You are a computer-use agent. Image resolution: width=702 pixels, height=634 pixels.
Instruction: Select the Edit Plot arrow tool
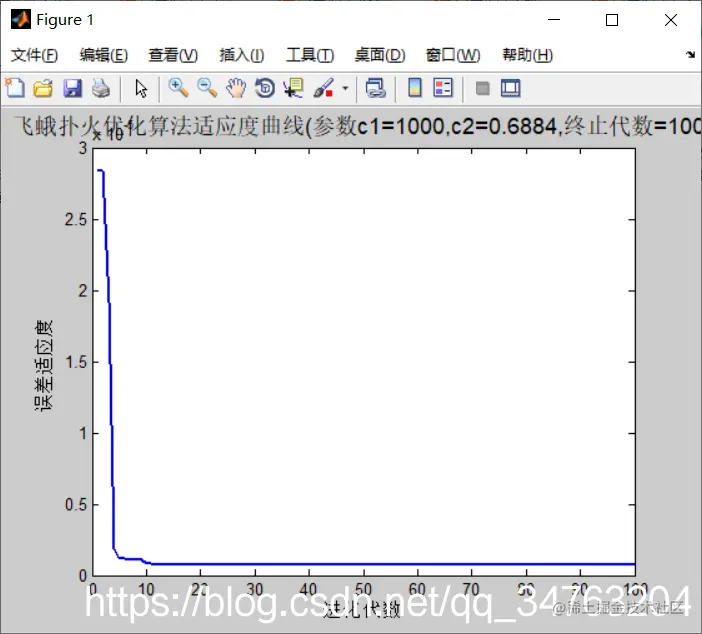tap(141, 88)
